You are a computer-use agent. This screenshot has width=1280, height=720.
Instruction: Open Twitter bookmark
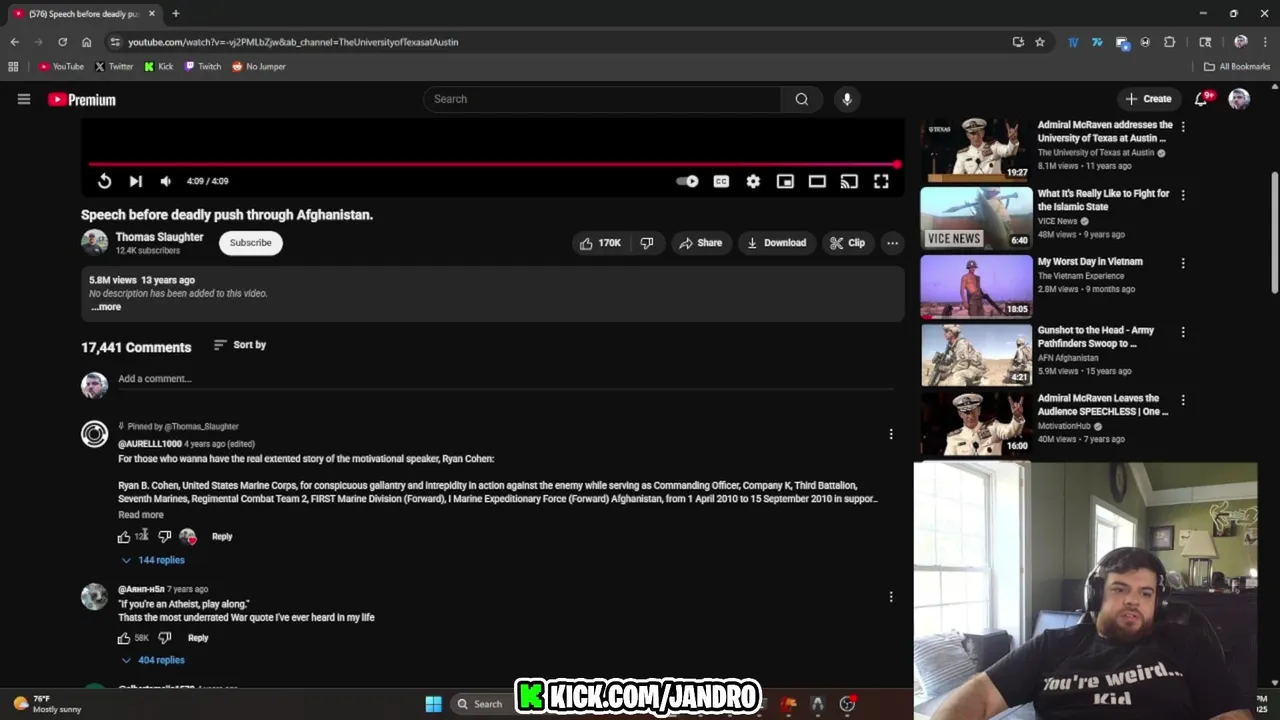click(114, 67)
